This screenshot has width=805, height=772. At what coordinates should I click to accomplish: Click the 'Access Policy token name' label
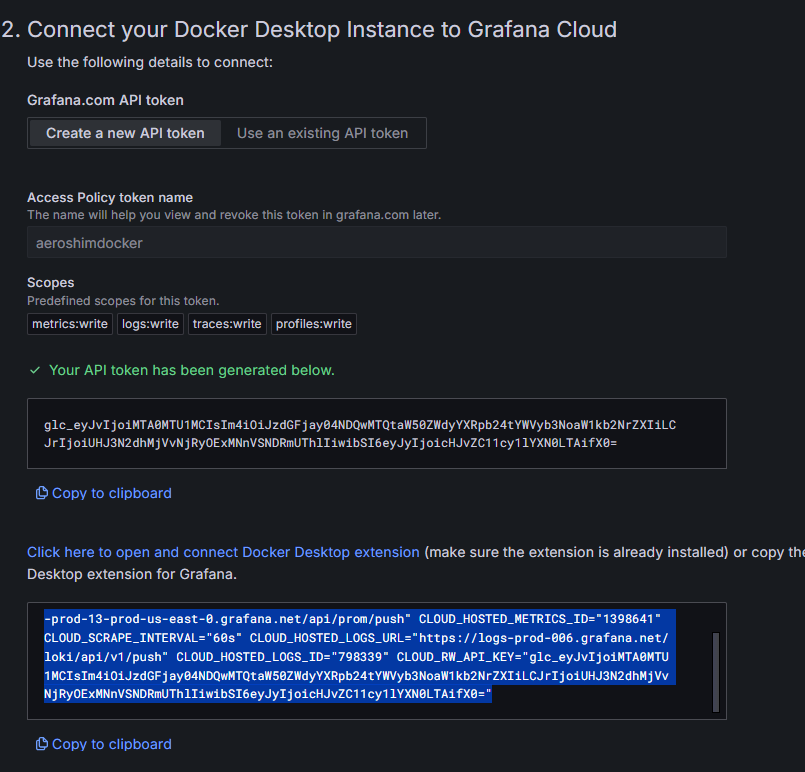pyautogui.click(x=110, y=198)
